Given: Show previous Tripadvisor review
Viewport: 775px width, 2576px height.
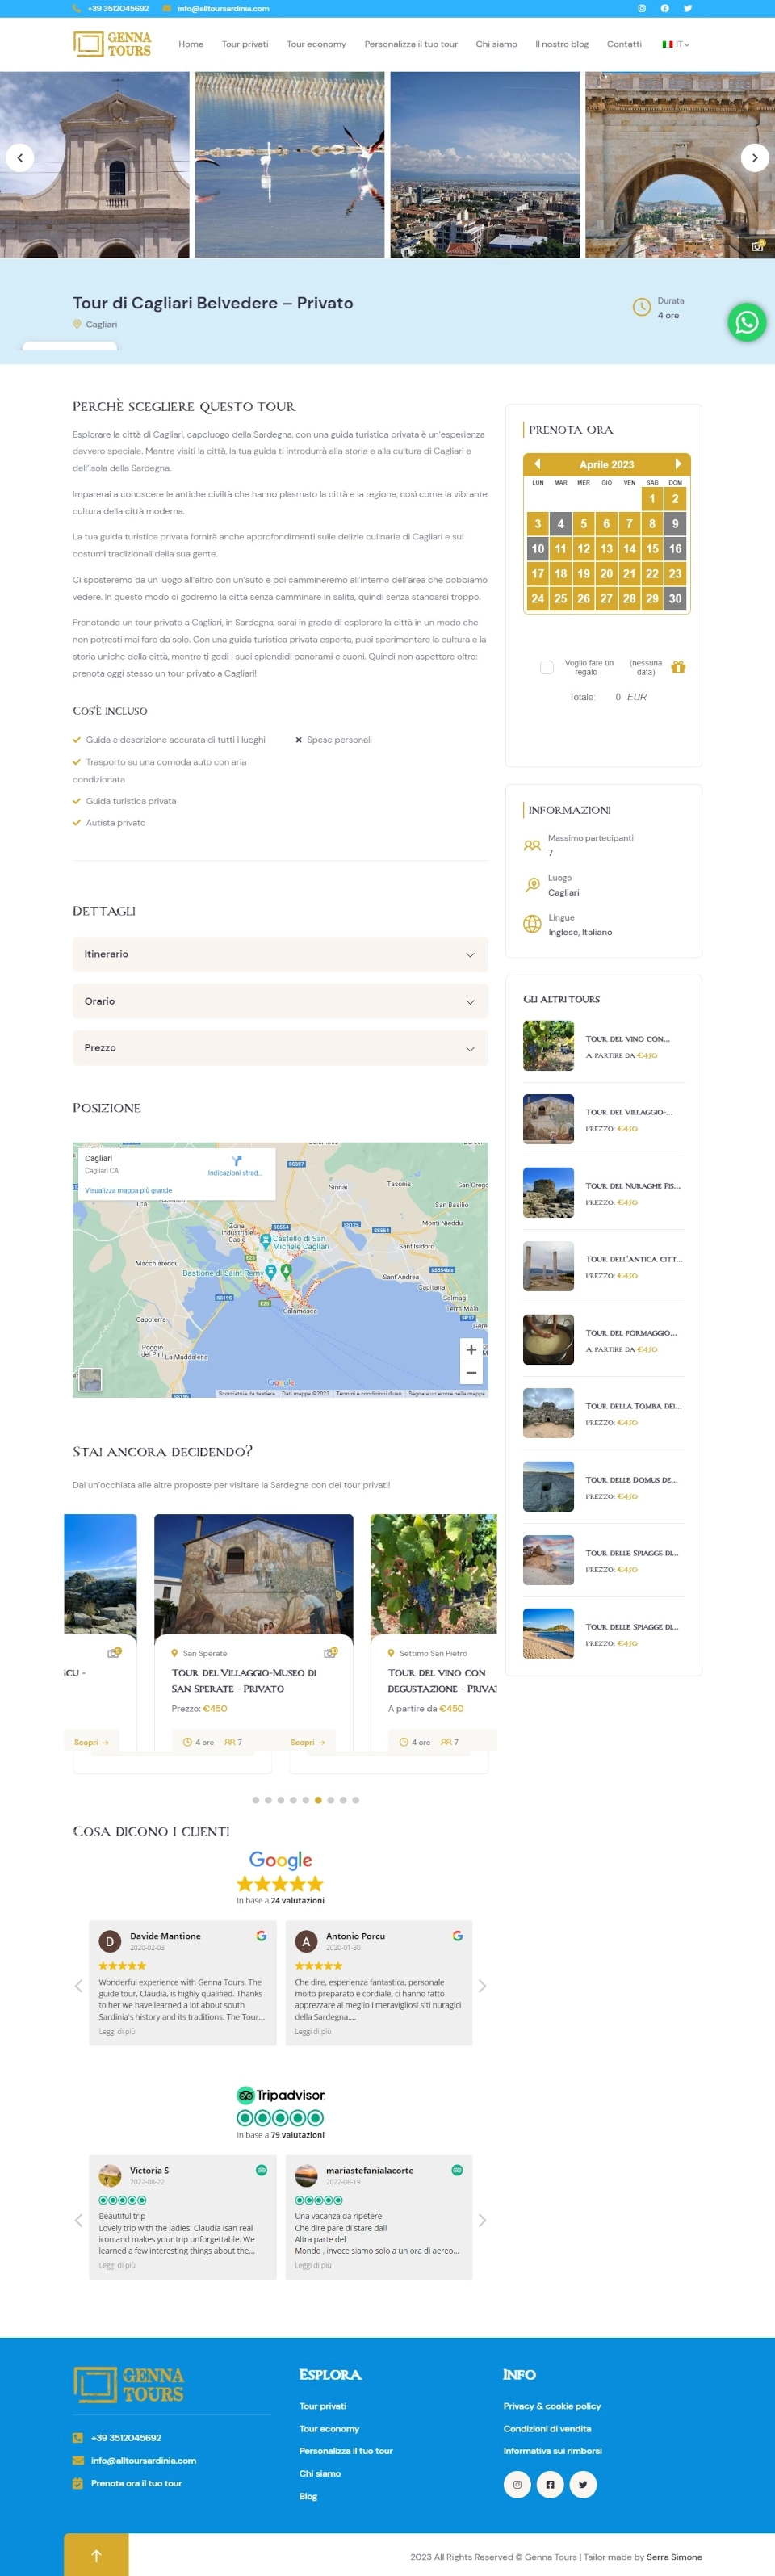Looking at the screenshot, I should coord(79,2220).
